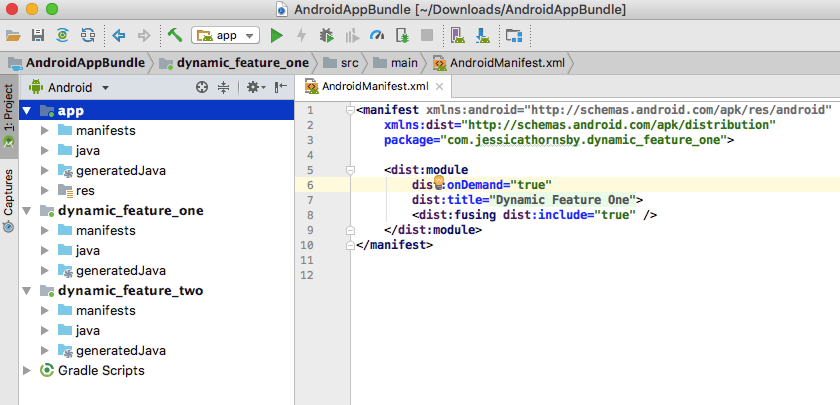Close the AndroidManifest.xml editor tab

click(439, 87)
